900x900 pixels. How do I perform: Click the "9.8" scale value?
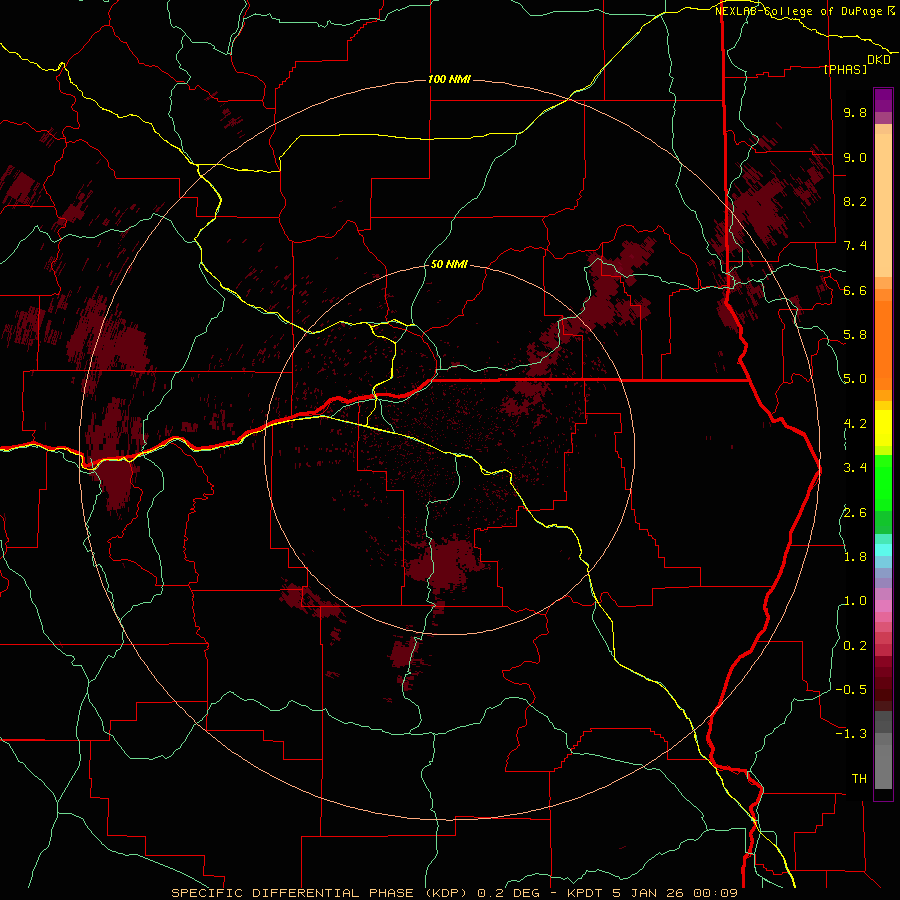click(855, 112)
